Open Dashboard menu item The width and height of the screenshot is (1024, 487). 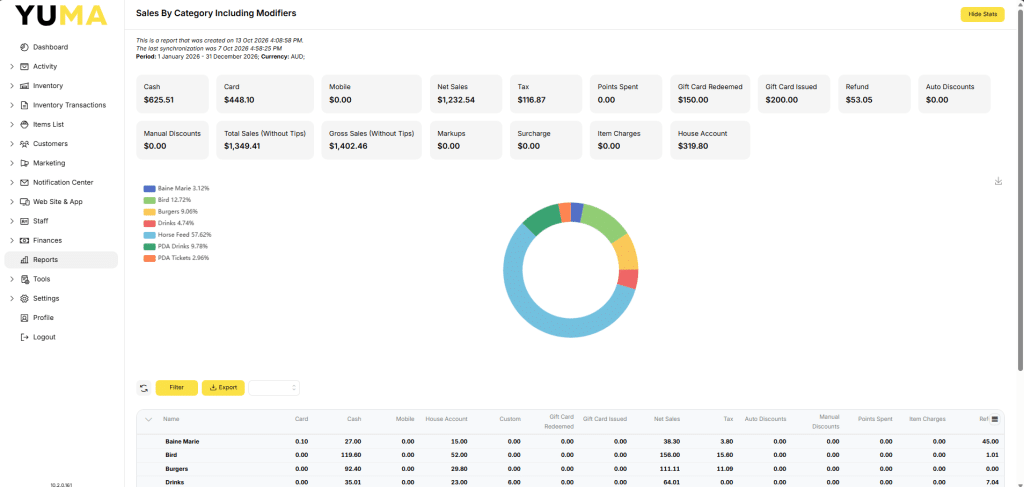pyautogui.click(x=61, y=47)
